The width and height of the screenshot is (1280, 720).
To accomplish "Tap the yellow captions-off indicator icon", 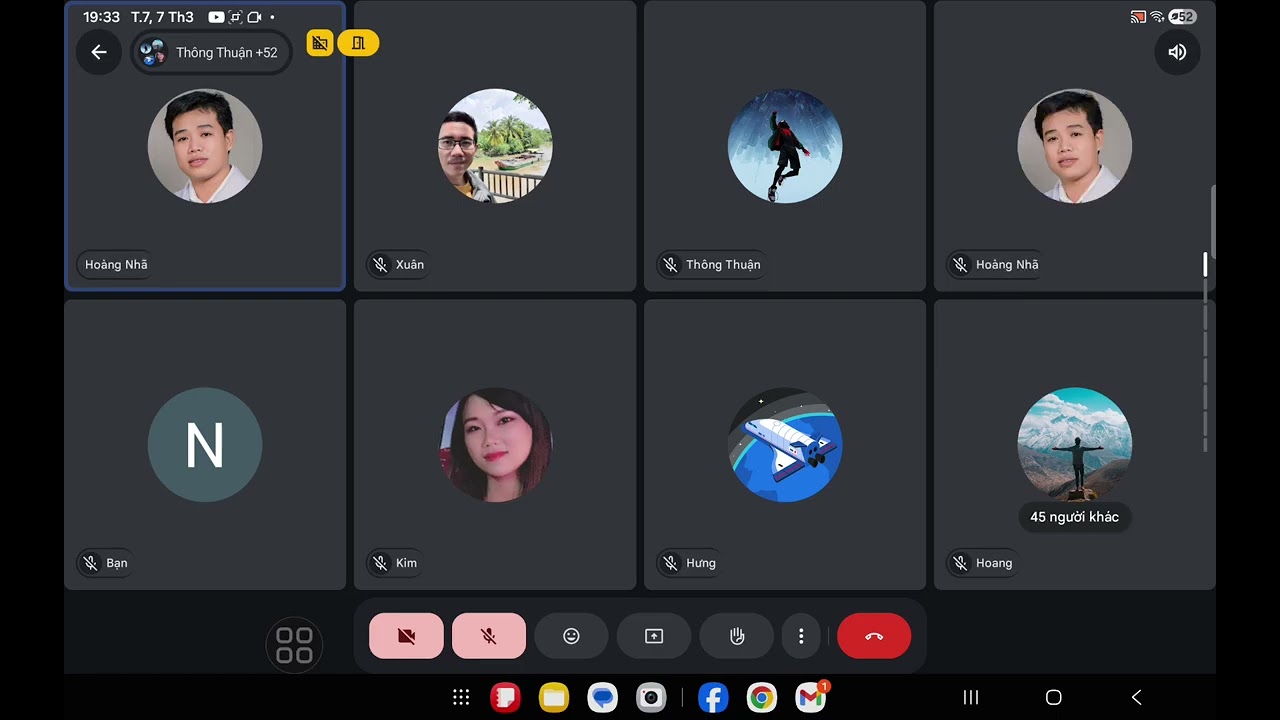I will (320, 43).
